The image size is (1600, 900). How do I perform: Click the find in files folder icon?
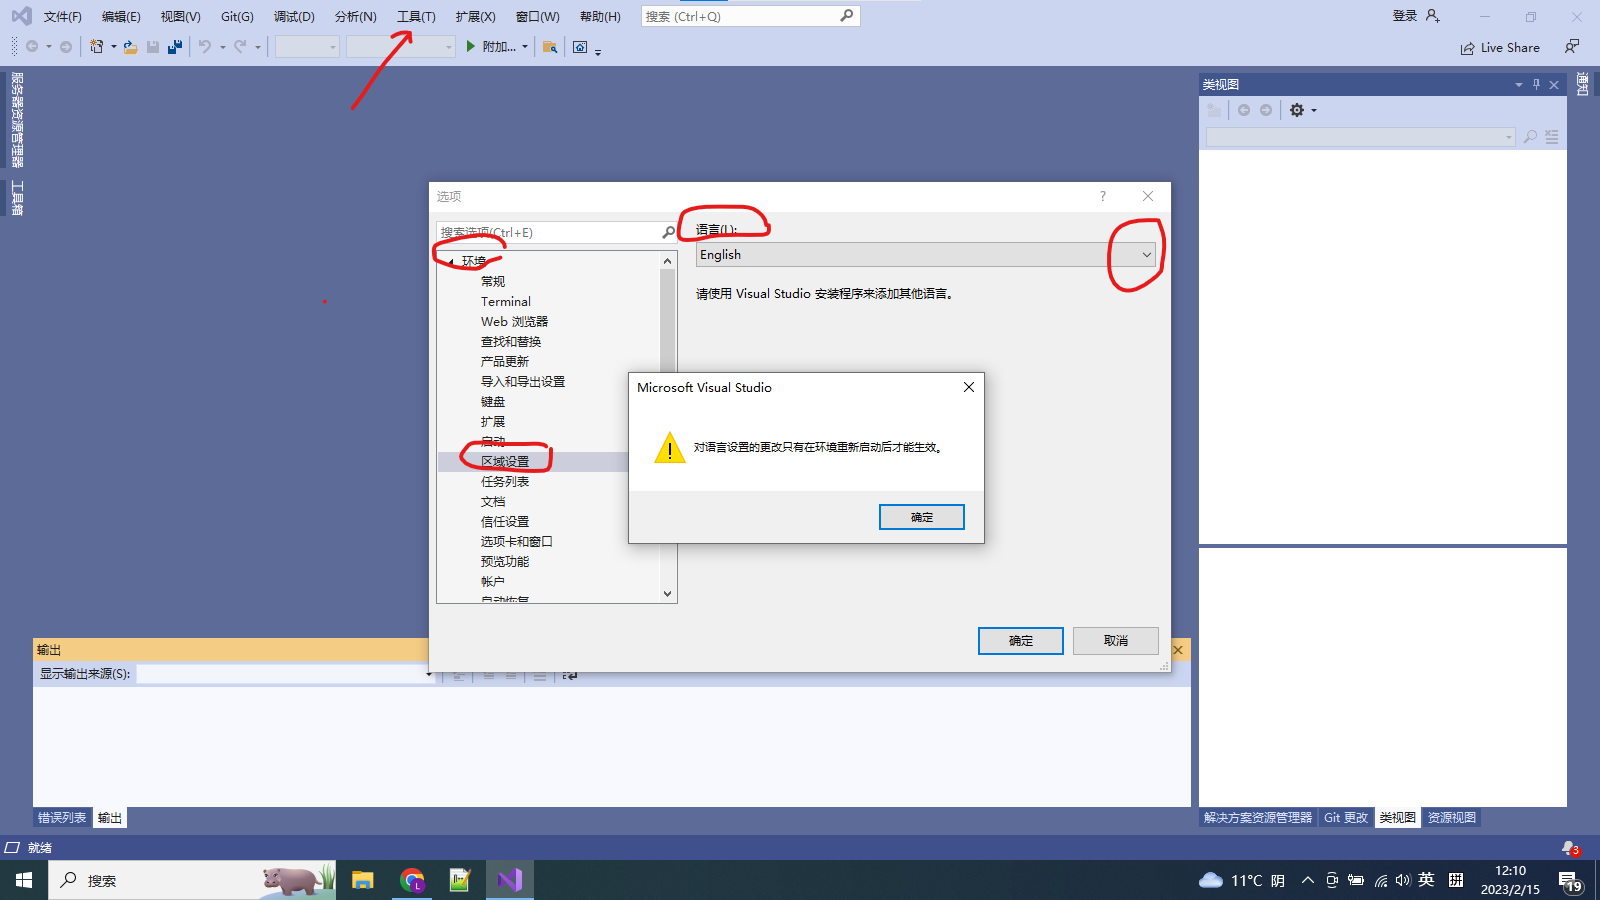550,47
